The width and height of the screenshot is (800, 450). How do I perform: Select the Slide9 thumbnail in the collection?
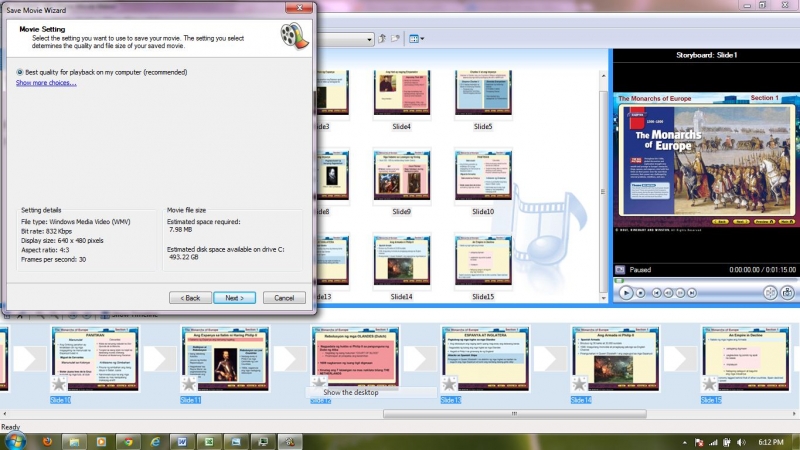tap(401, 178)
